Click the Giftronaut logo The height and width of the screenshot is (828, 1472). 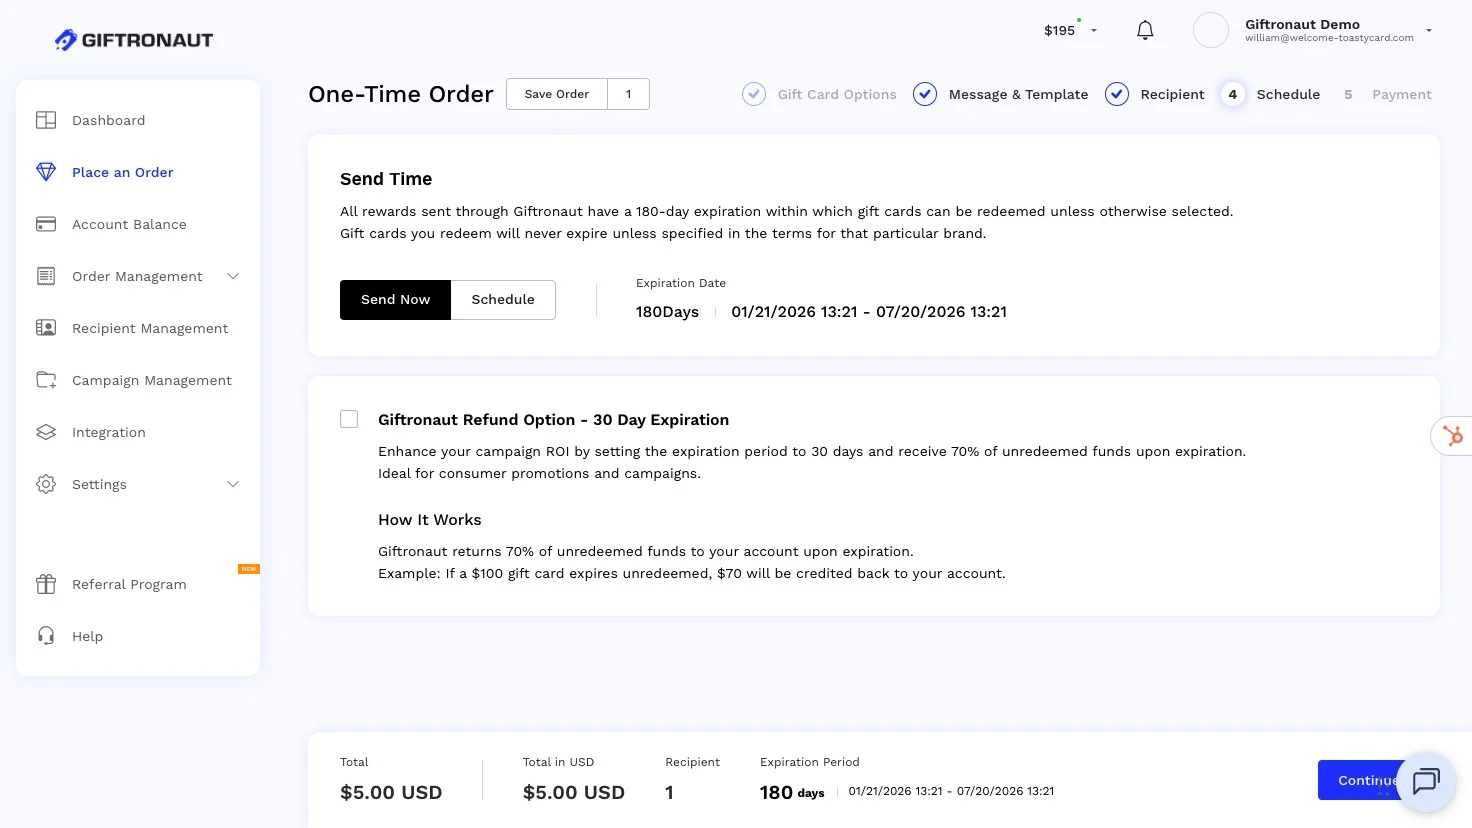134,40
